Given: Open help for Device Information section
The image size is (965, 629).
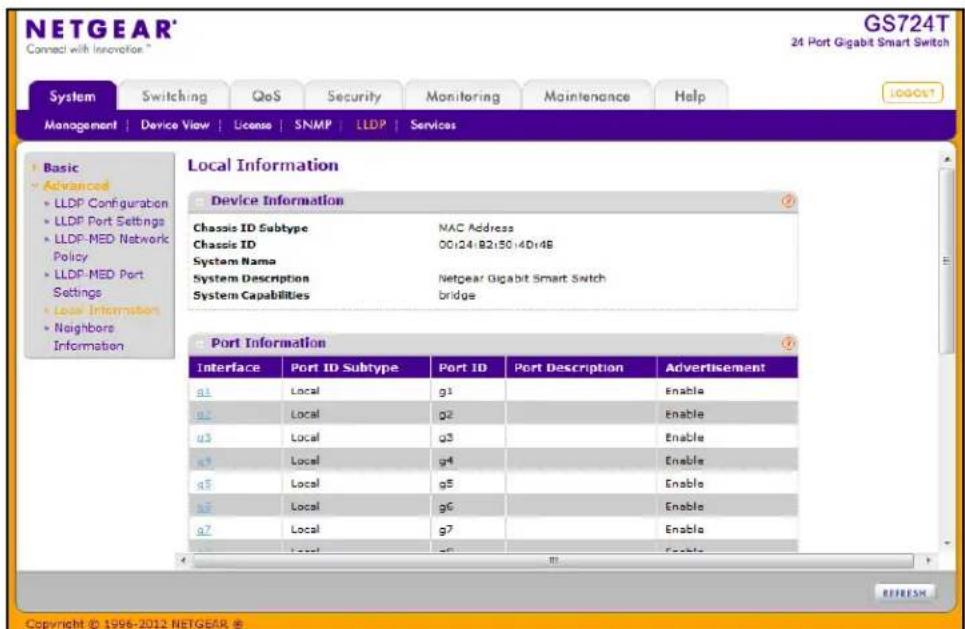Looking at the screenshot, I should pos(788,201).
